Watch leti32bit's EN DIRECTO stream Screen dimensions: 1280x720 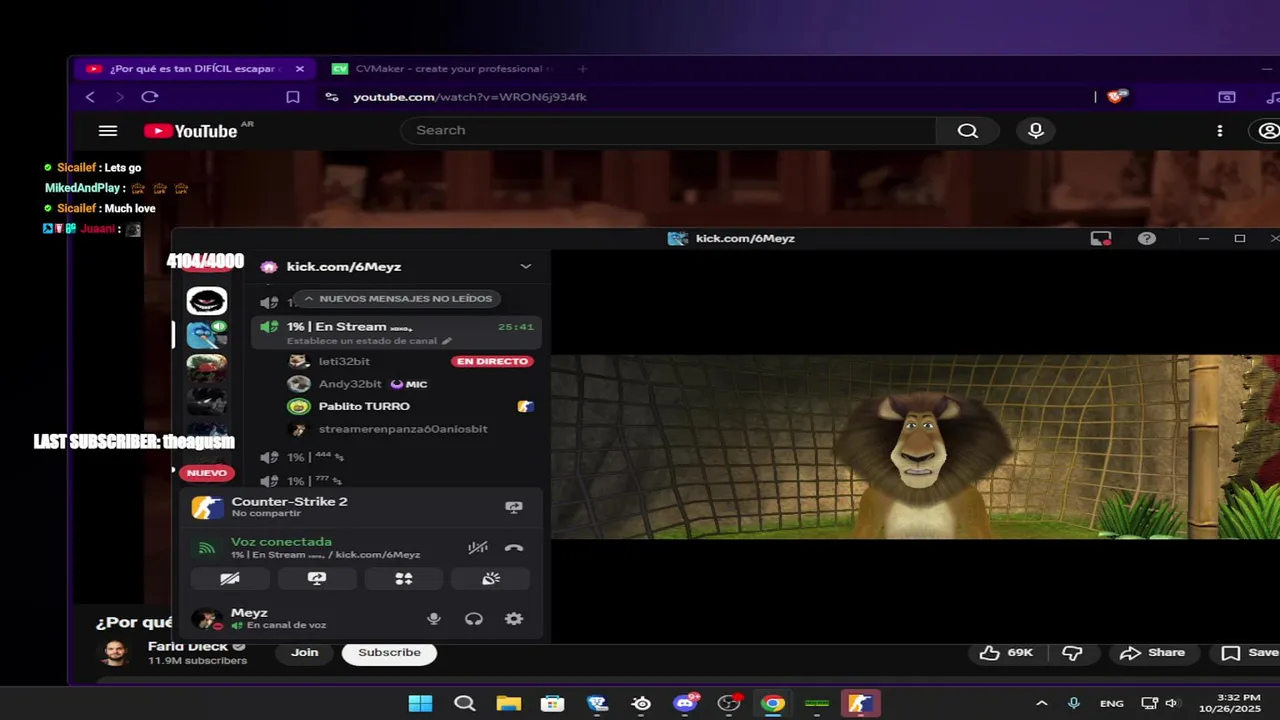tap(490, 361)
